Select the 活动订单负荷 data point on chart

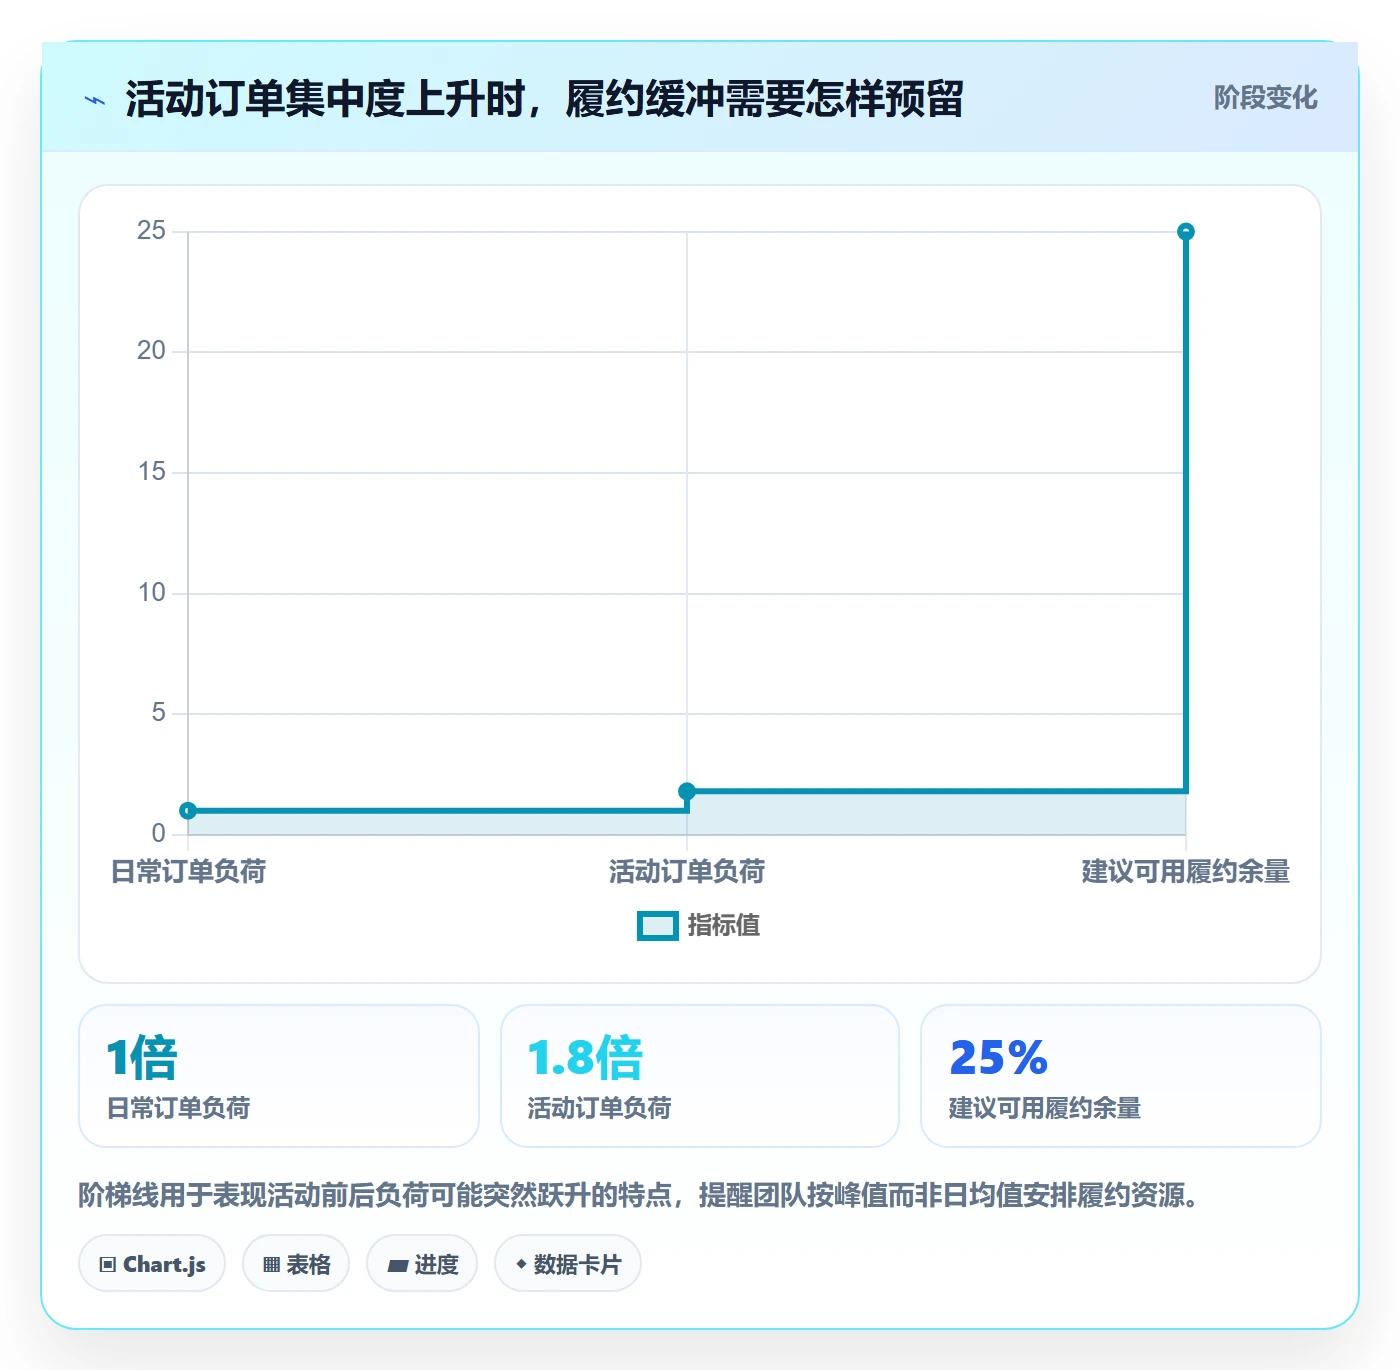687,792
